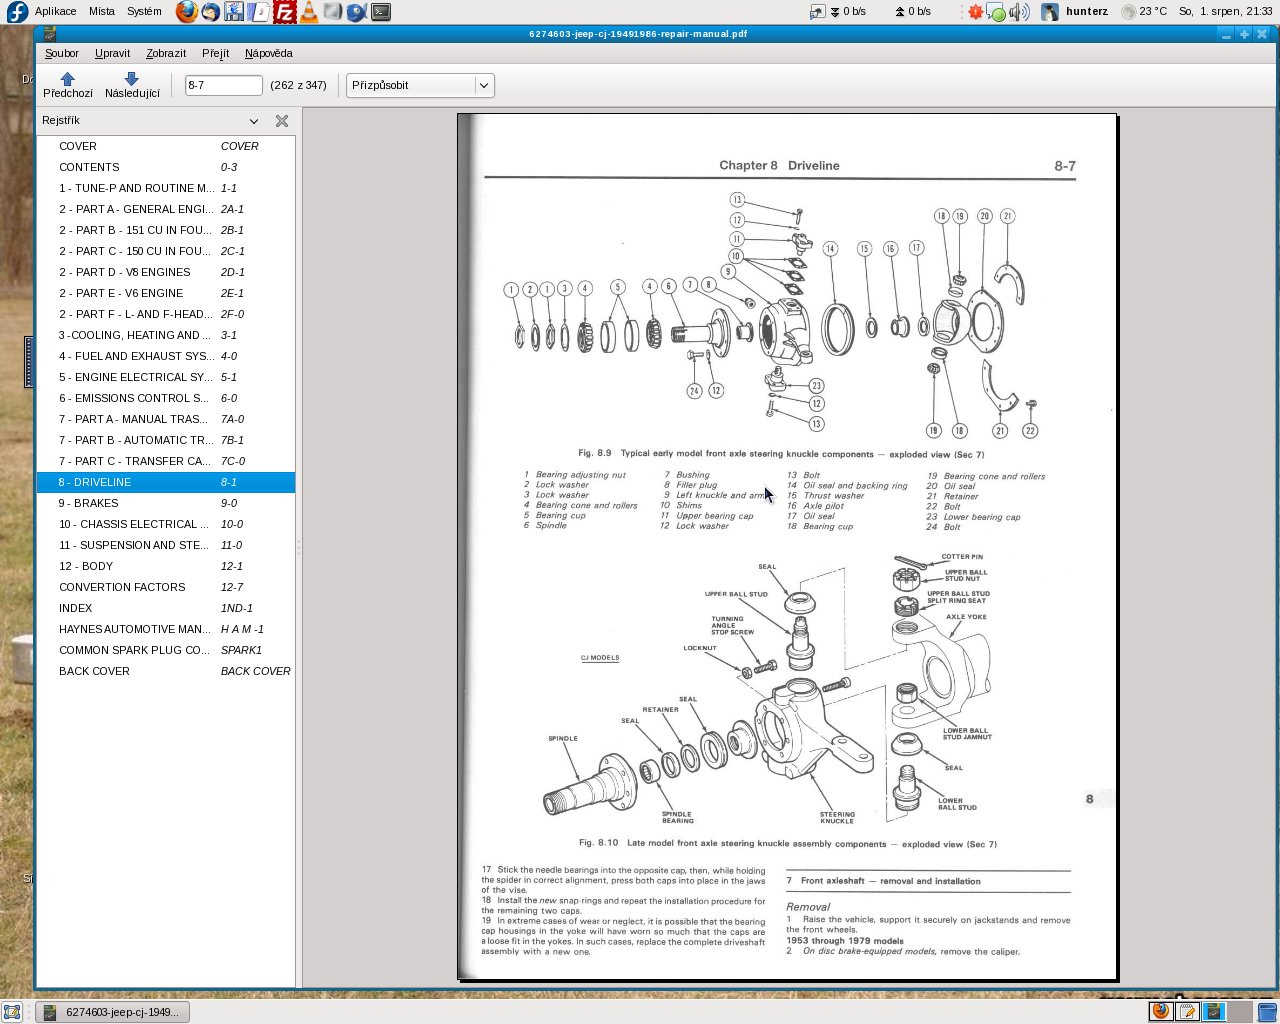Launch Firefox from the top panel
Viewport: 1280px width, 1024px height.
(x=186, y=12)
